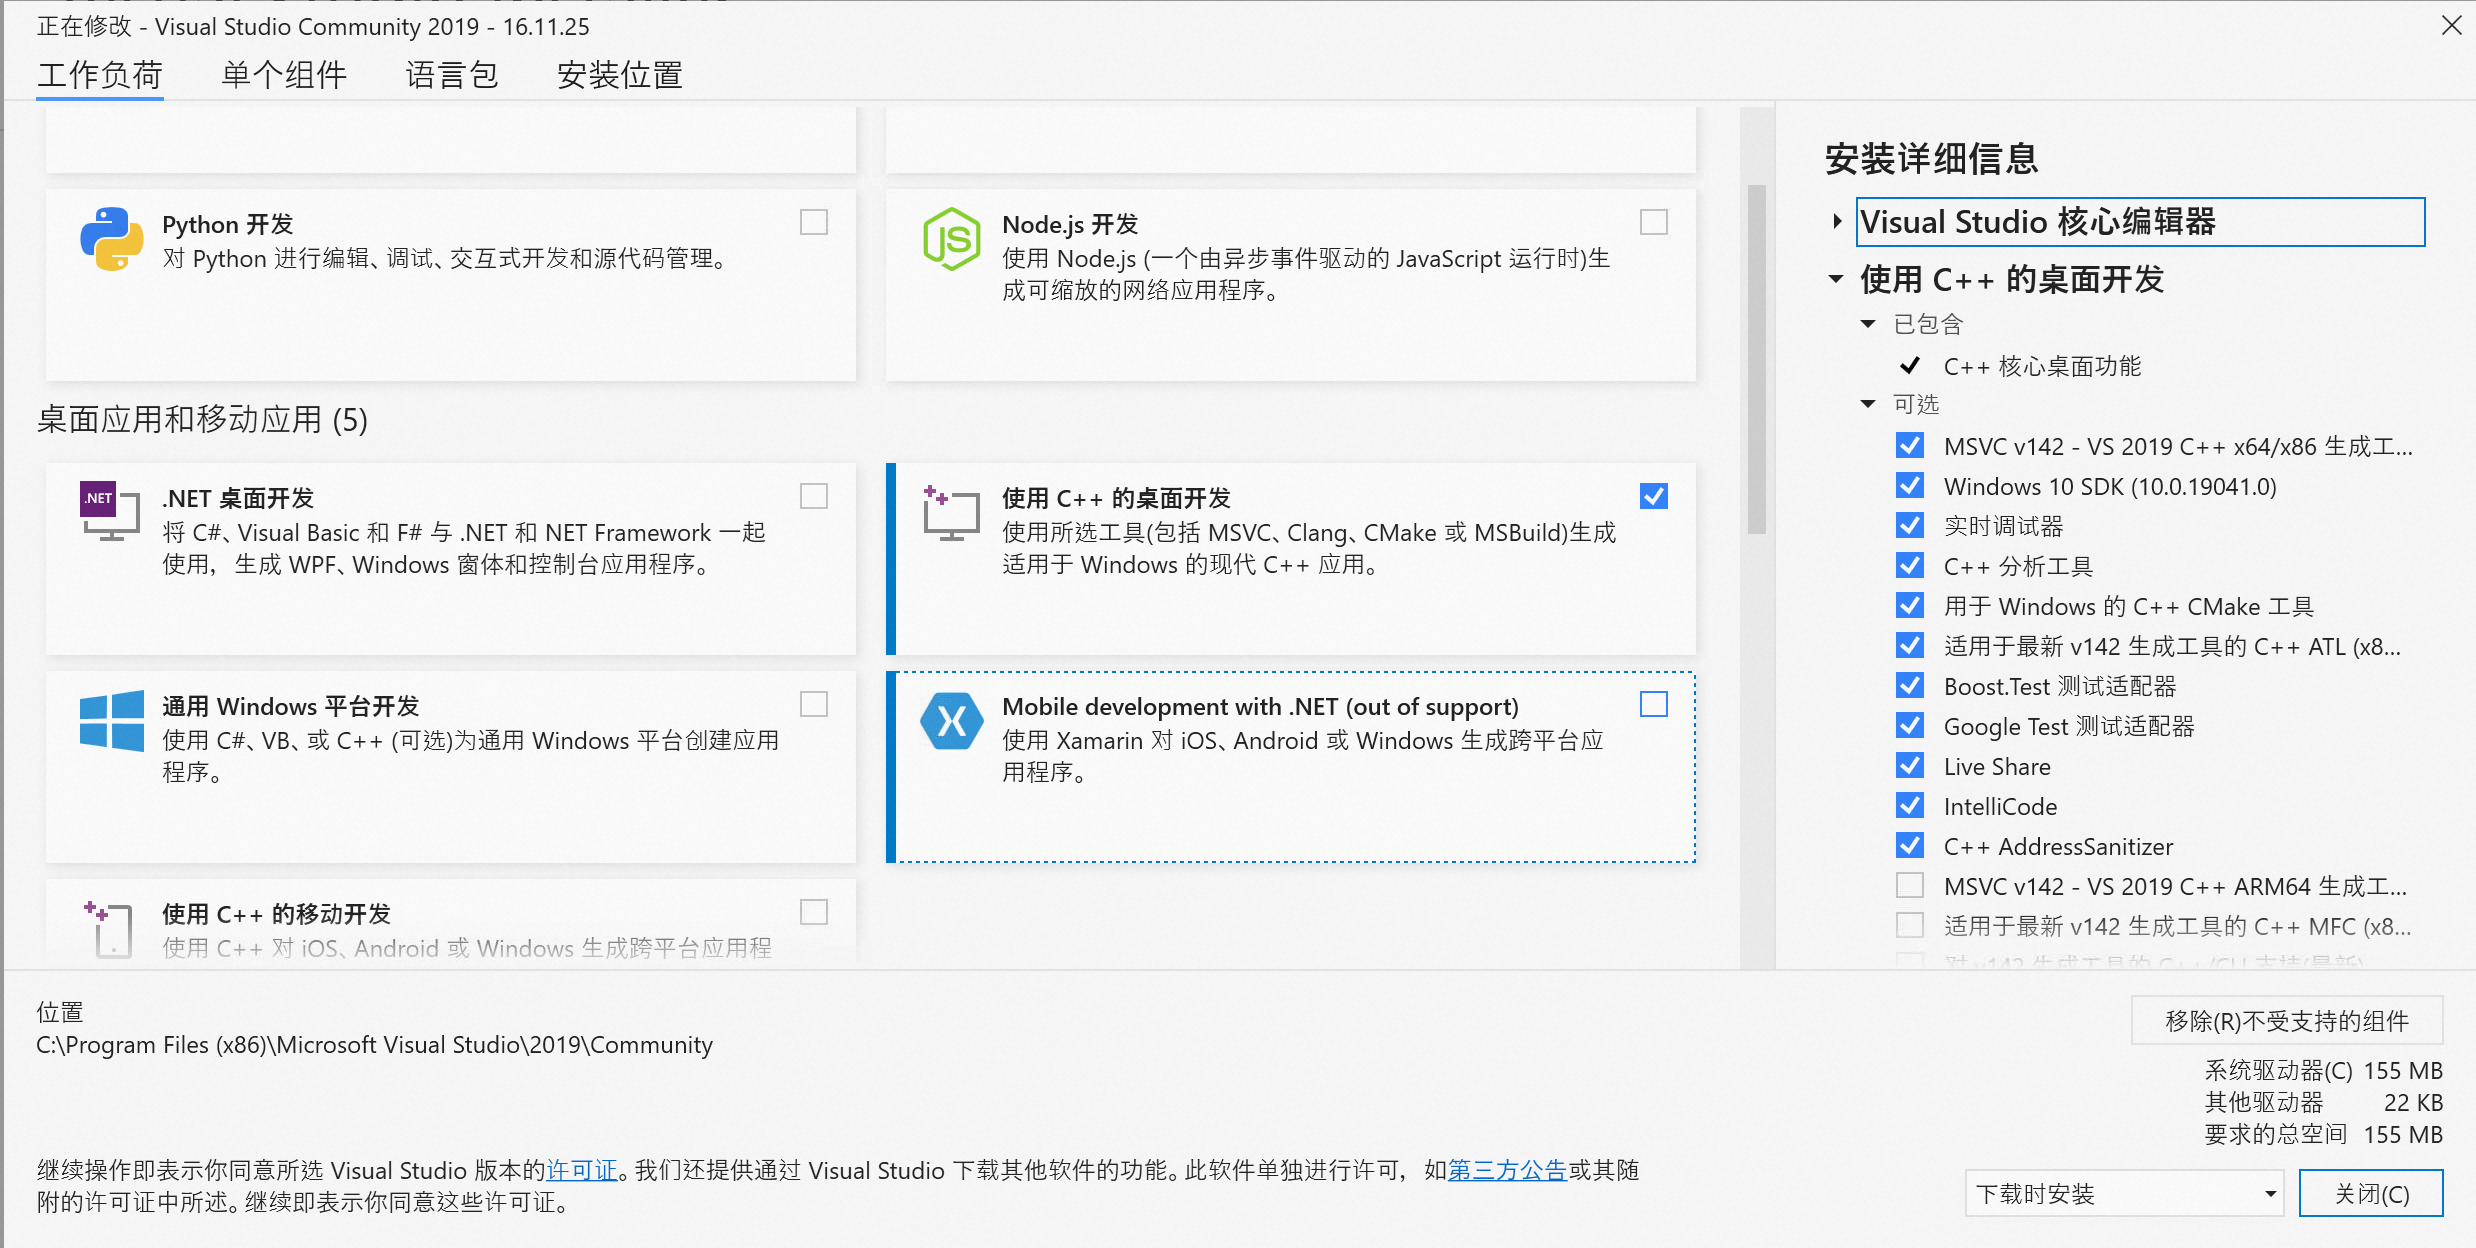Click the 桌面应用和移动应用 (5) heading
Screen dimensions: 2476x1248
coord(202,419)
